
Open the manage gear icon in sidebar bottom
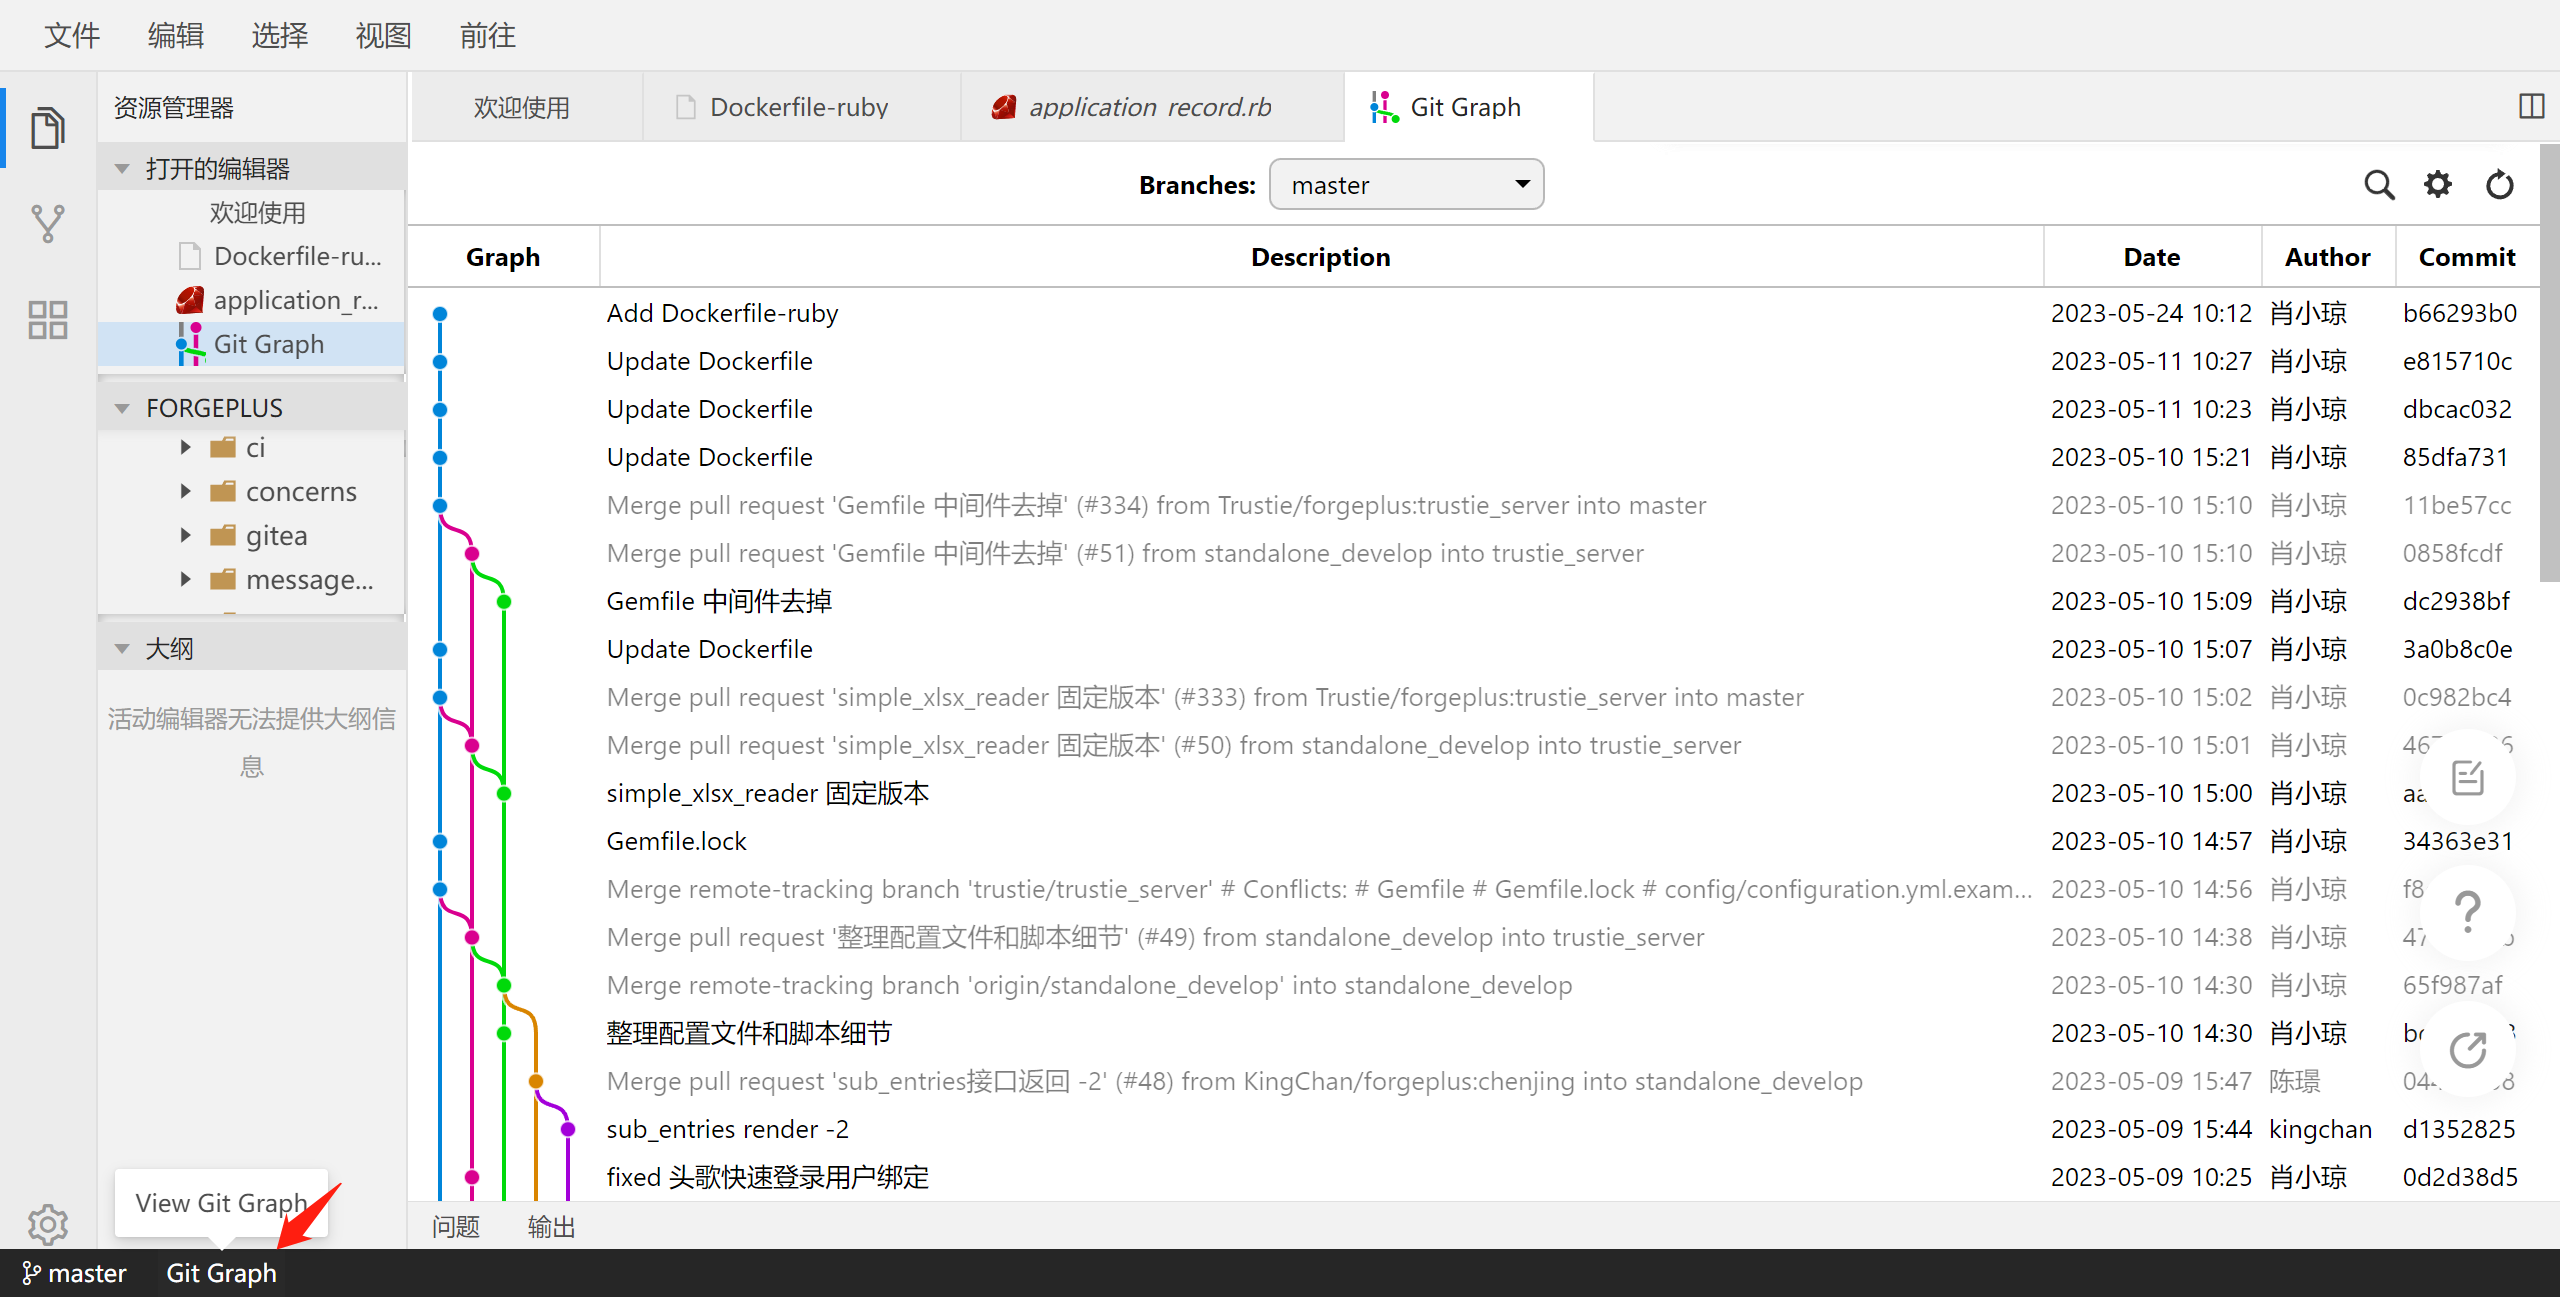(47, 1223)
